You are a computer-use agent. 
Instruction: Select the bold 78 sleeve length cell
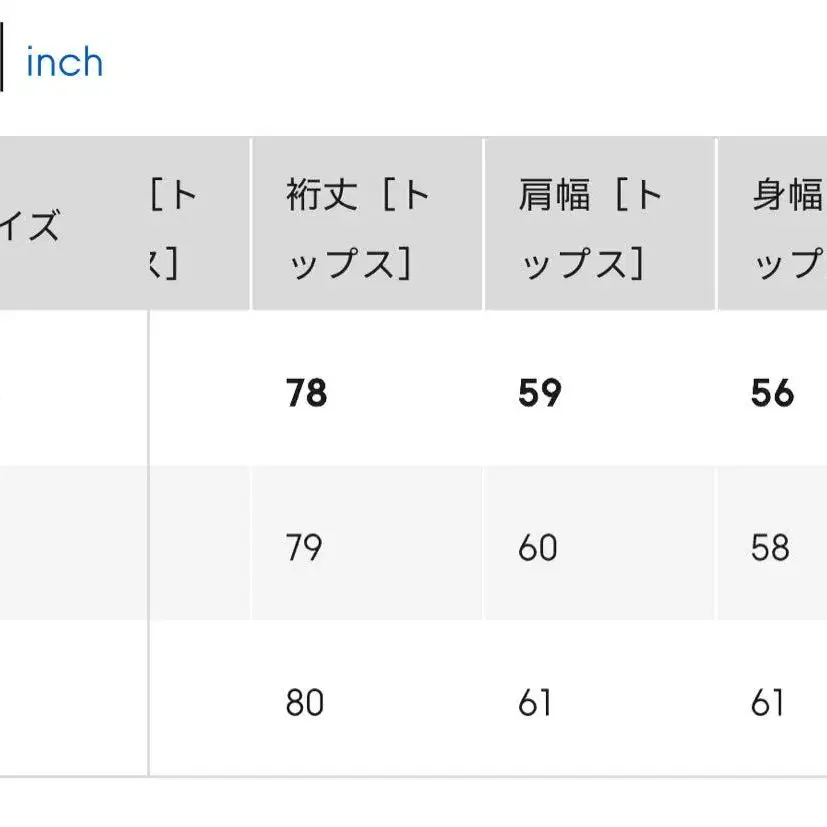pos(306,393)
